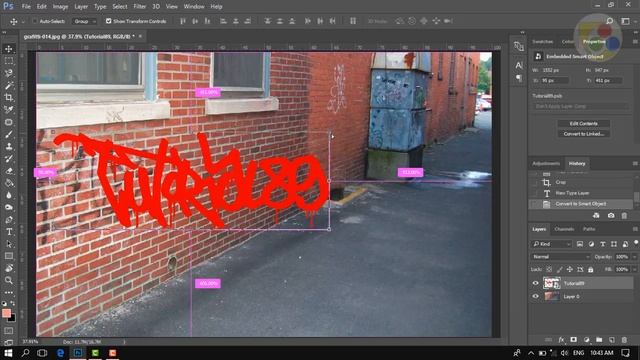Delete layer with Layers panel trash icon
This screenshot has height=360, width=640.
624,340
